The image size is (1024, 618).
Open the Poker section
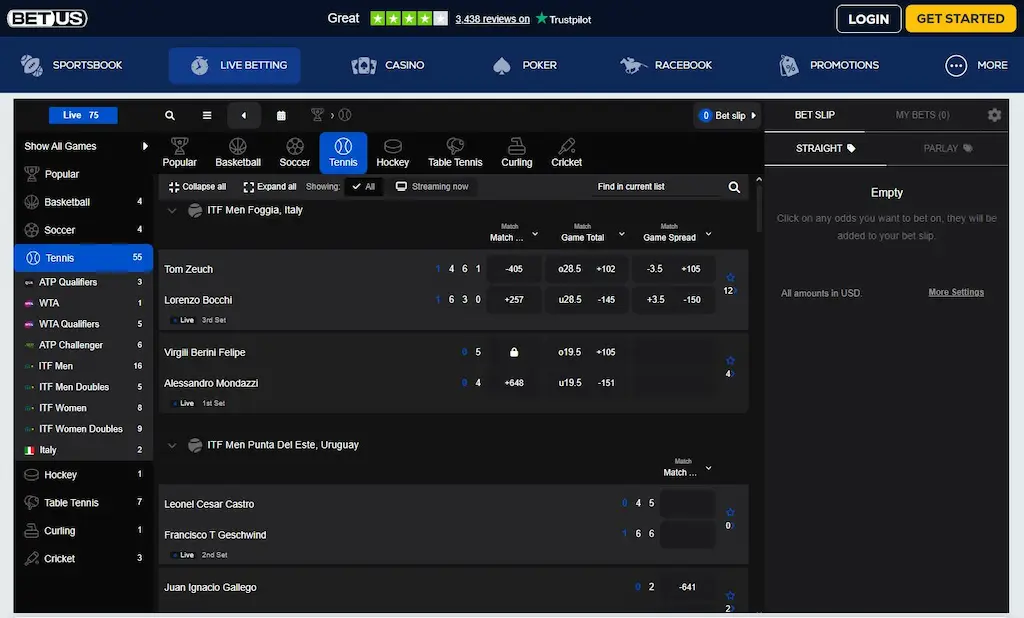pos(524,65)
